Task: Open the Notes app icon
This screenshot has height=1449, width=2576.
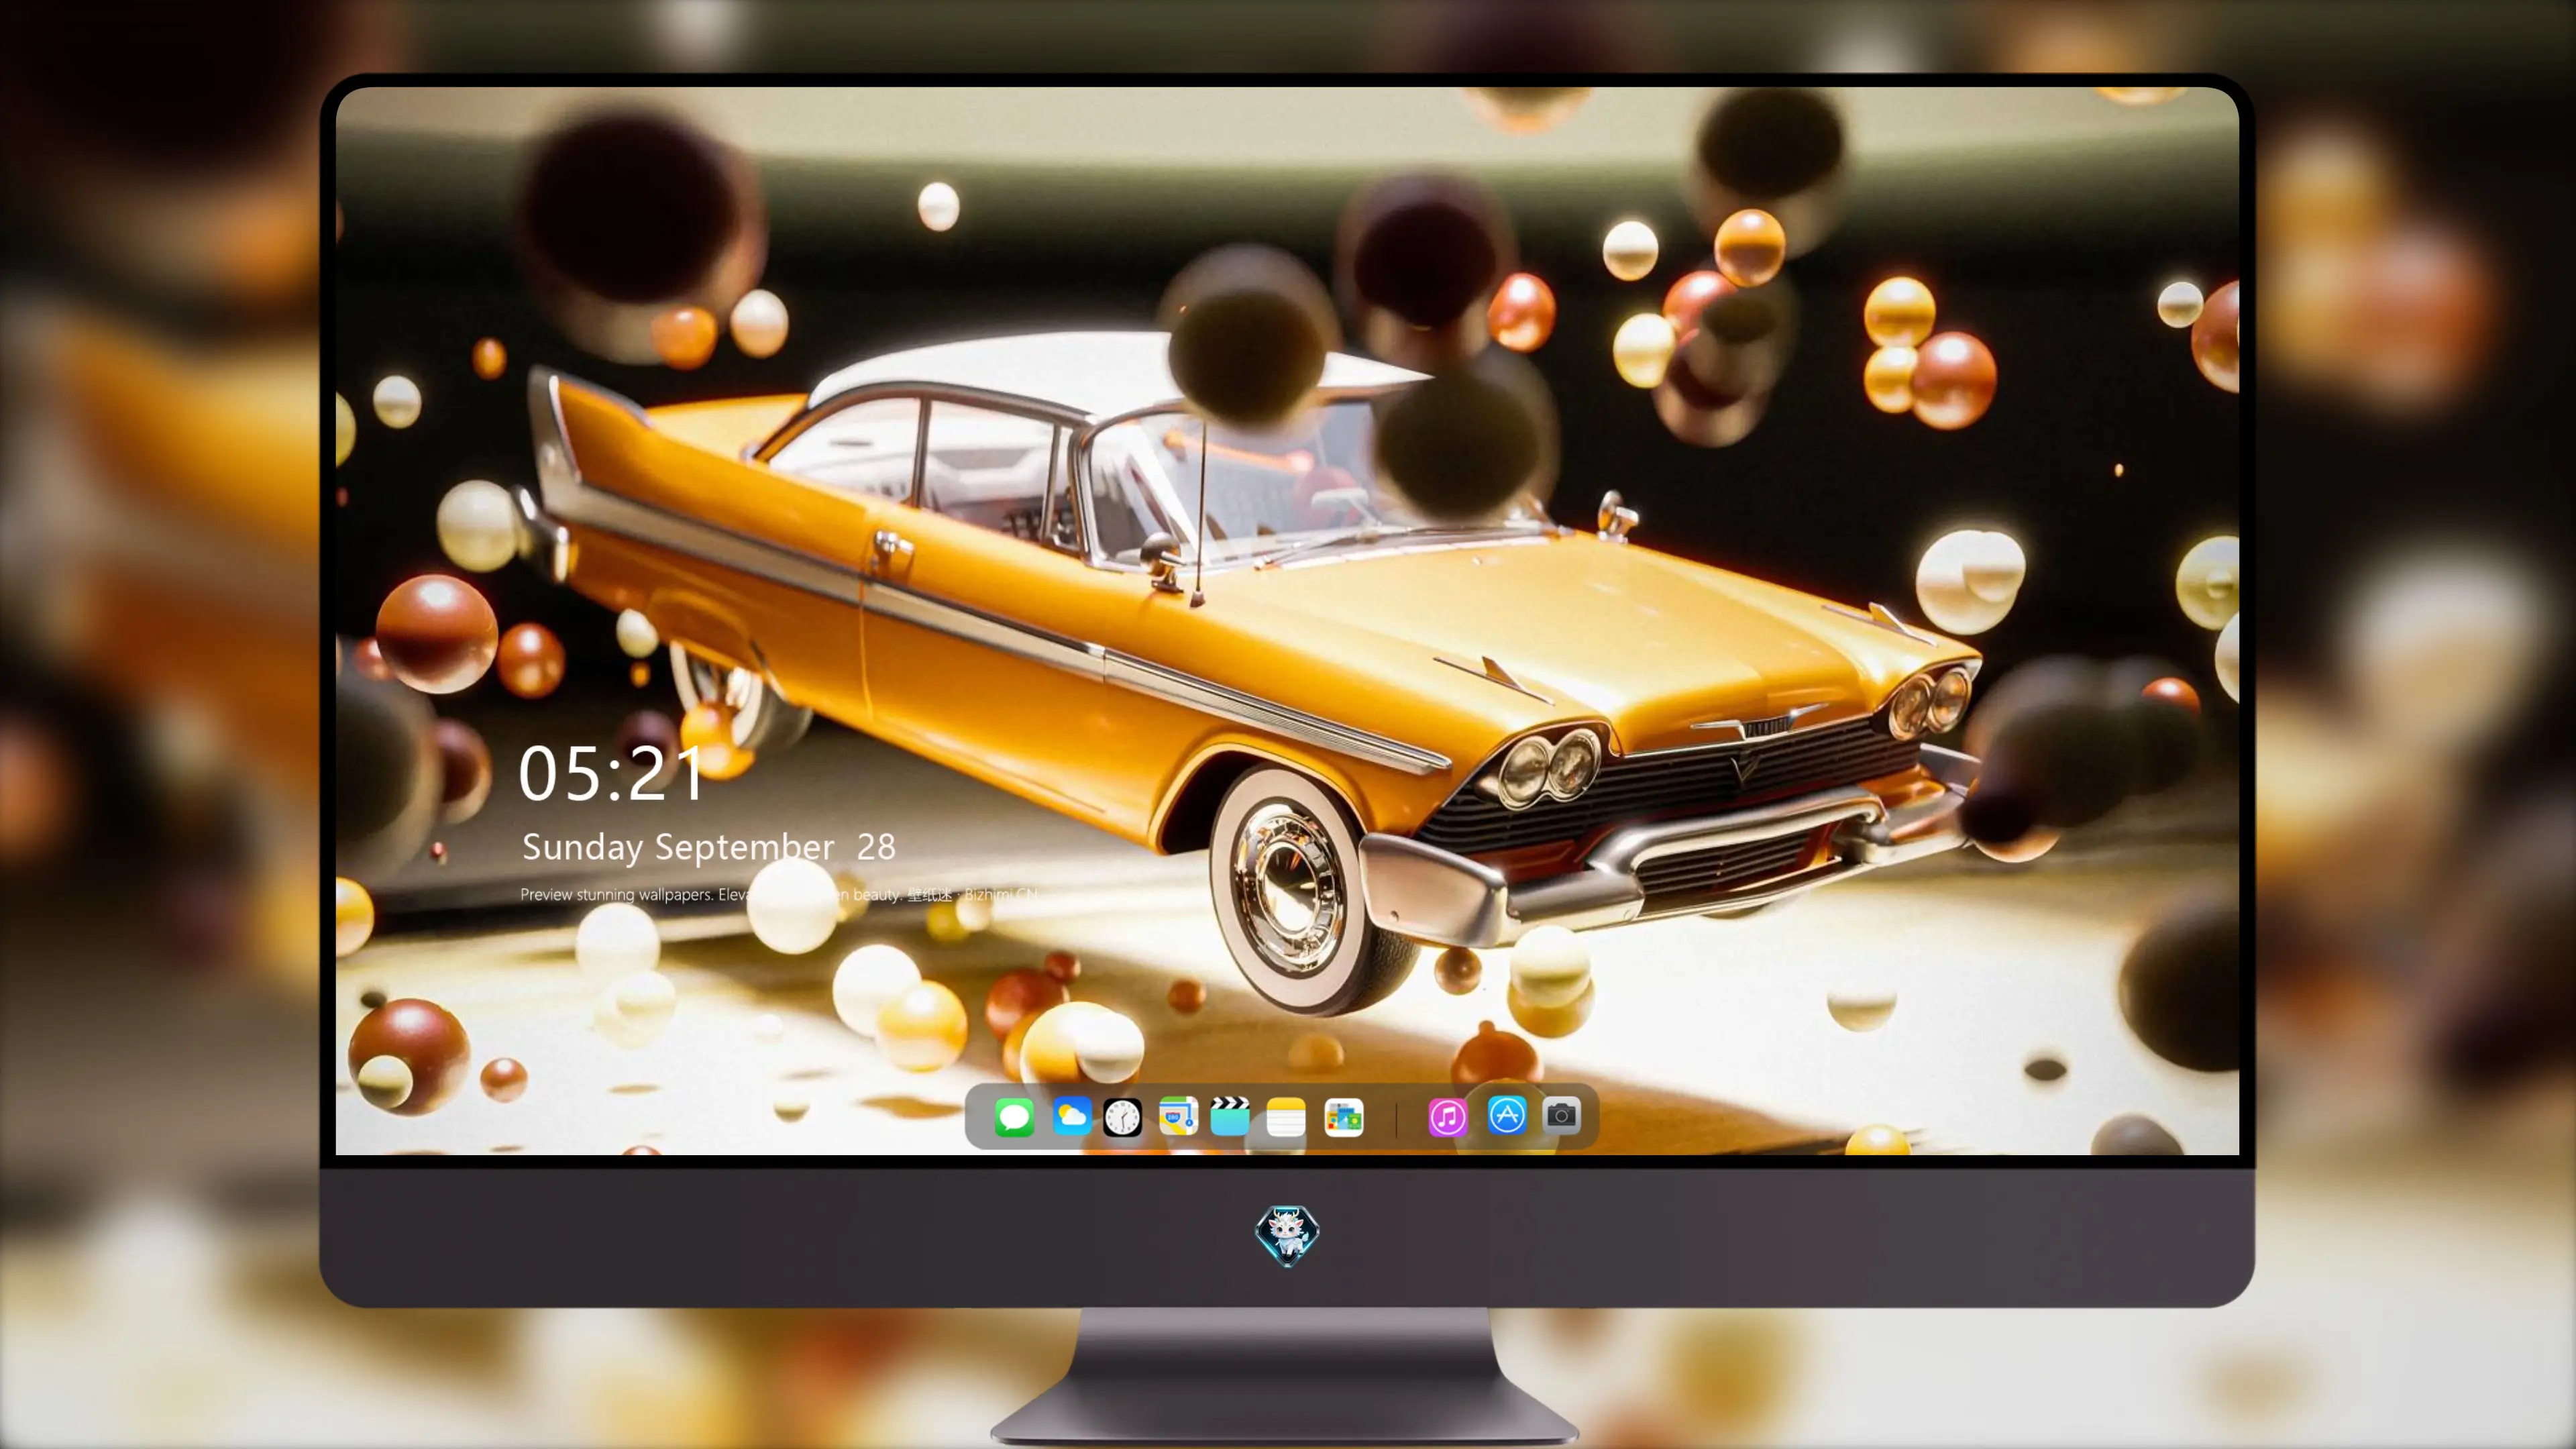Action: click(1286, 1117)
